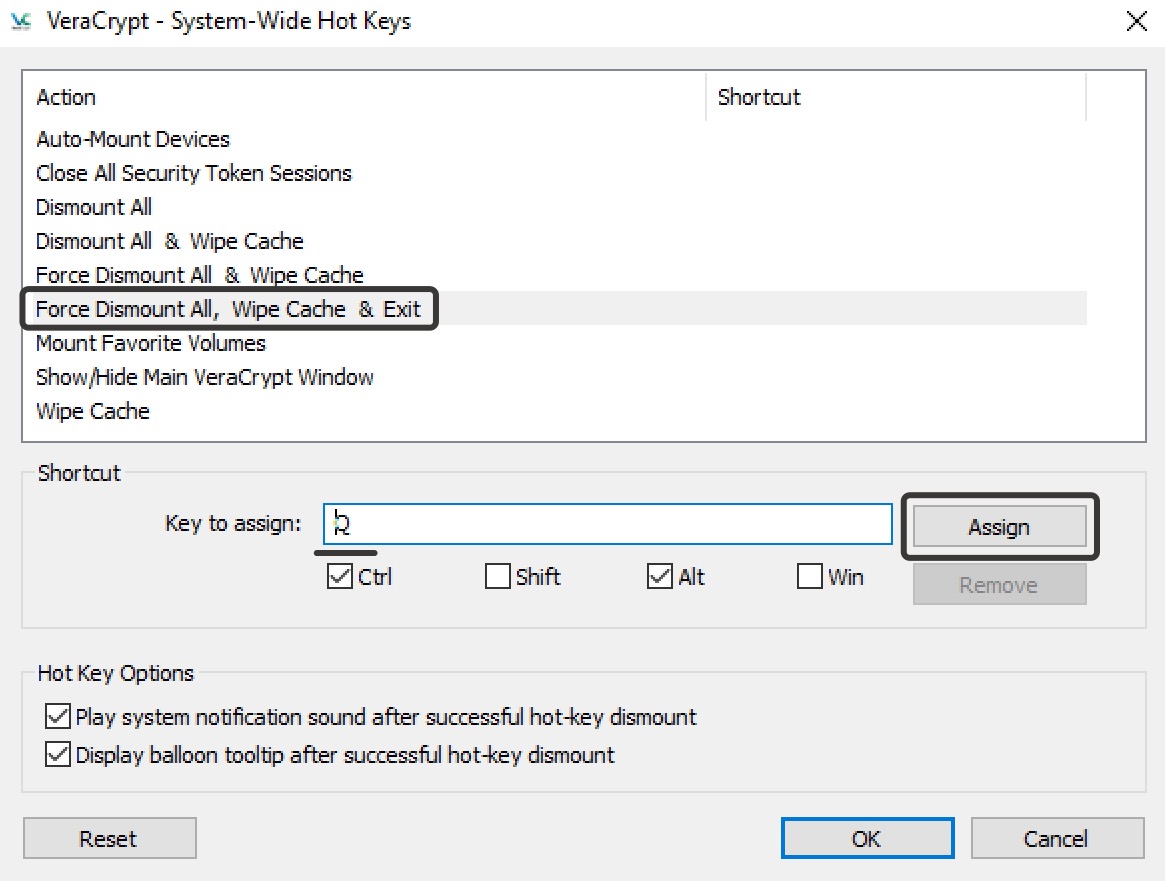Enable the Shift modifier checkbox
The height and width of the screenshot is (881, 1165).
pyautogui.click(x=497, y=577)
